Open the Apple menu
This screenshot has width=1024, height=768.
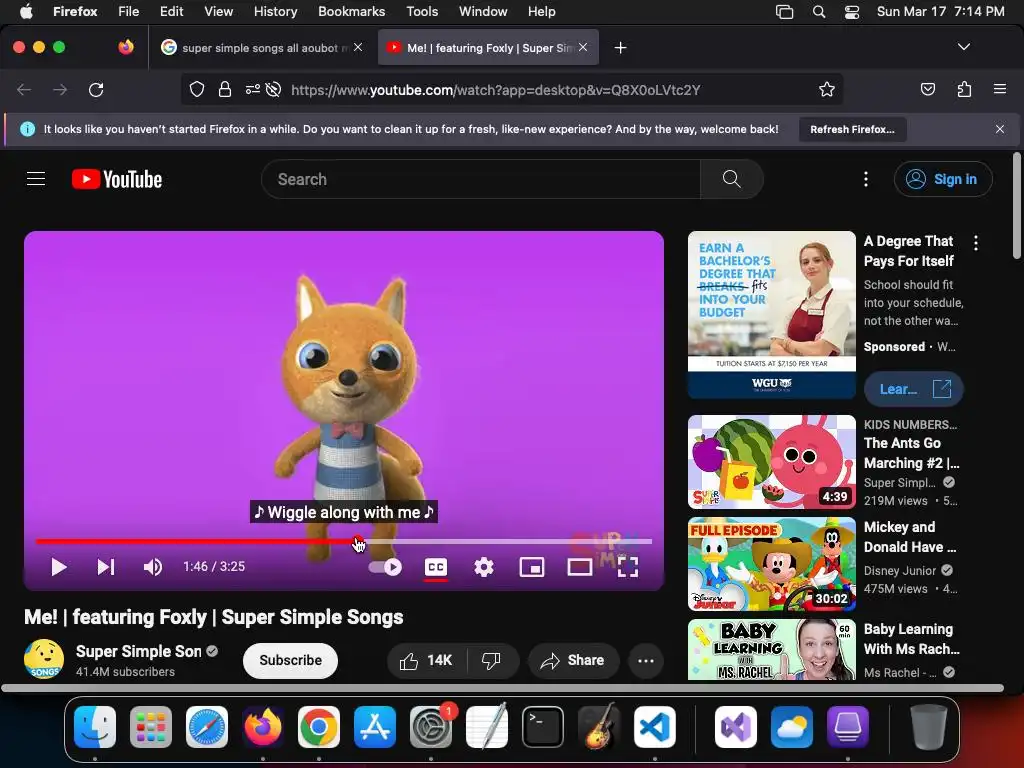pos(26,11)
